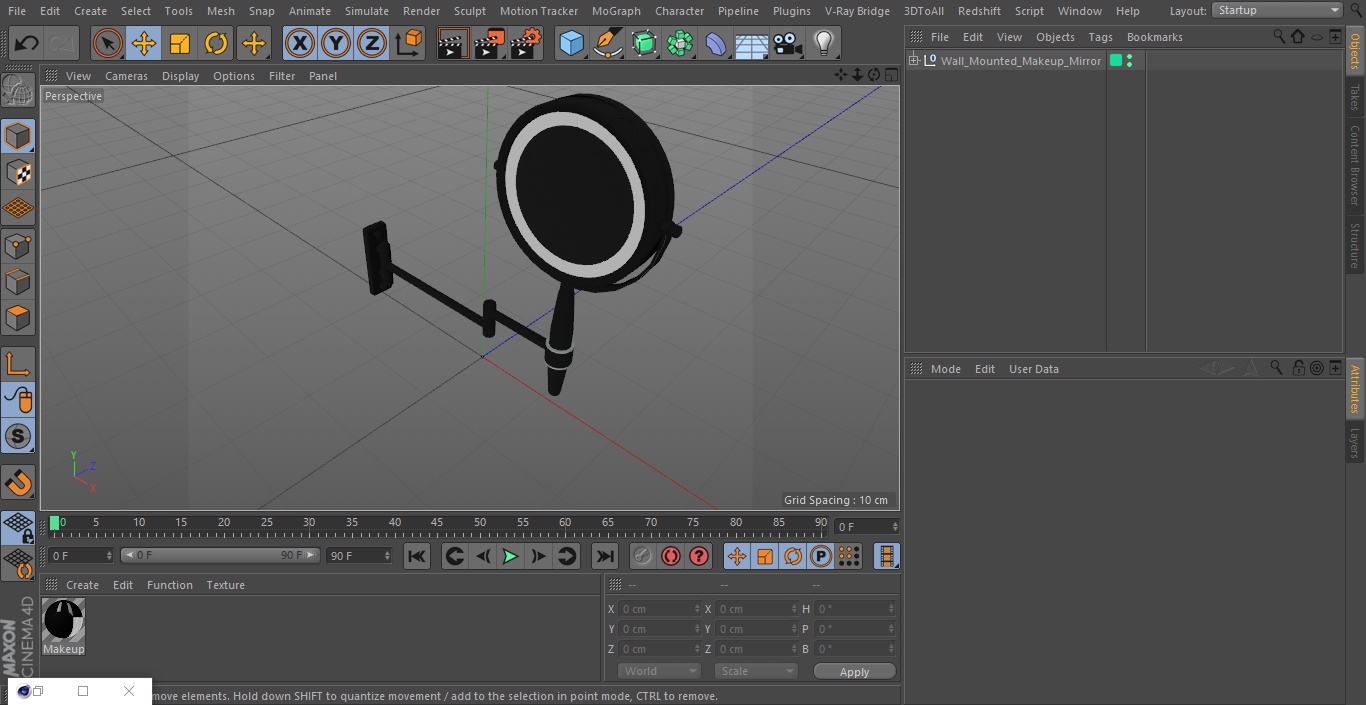Toggle Viewport Solo S icon

coord(18,436)
